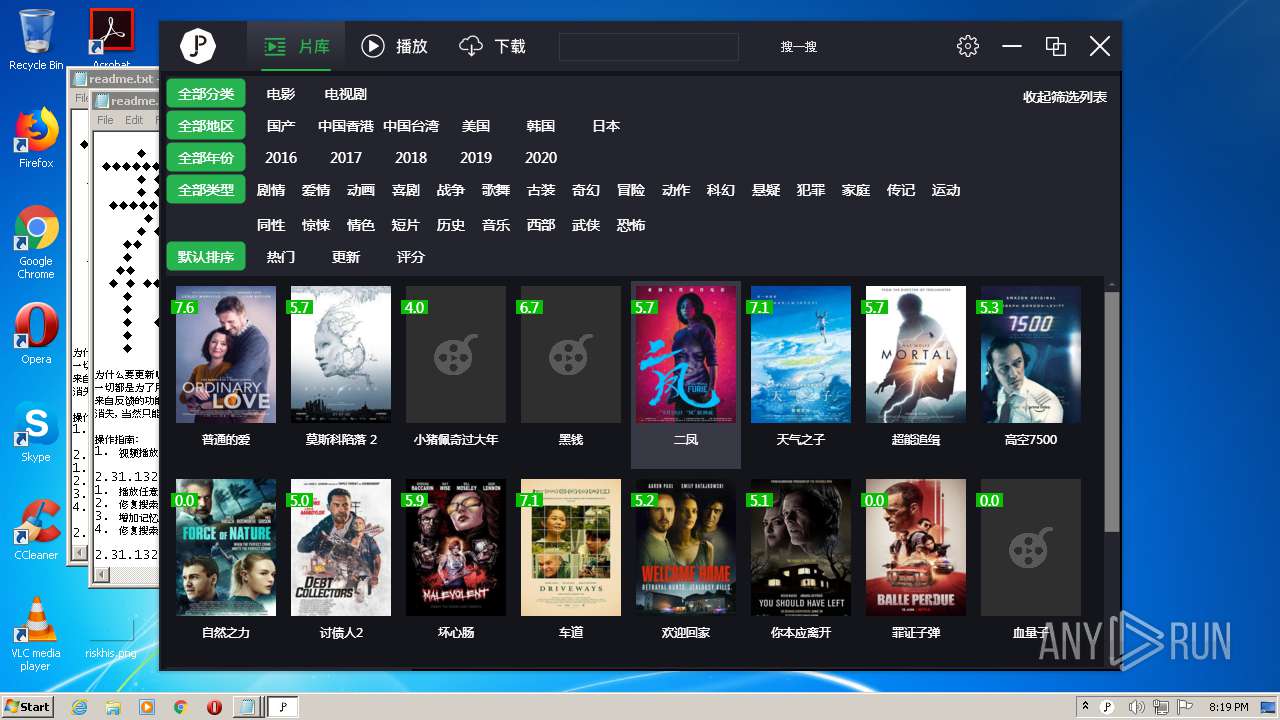Select the 全部分类 all categories filter
1280x720 pixels.
(206, 94)
